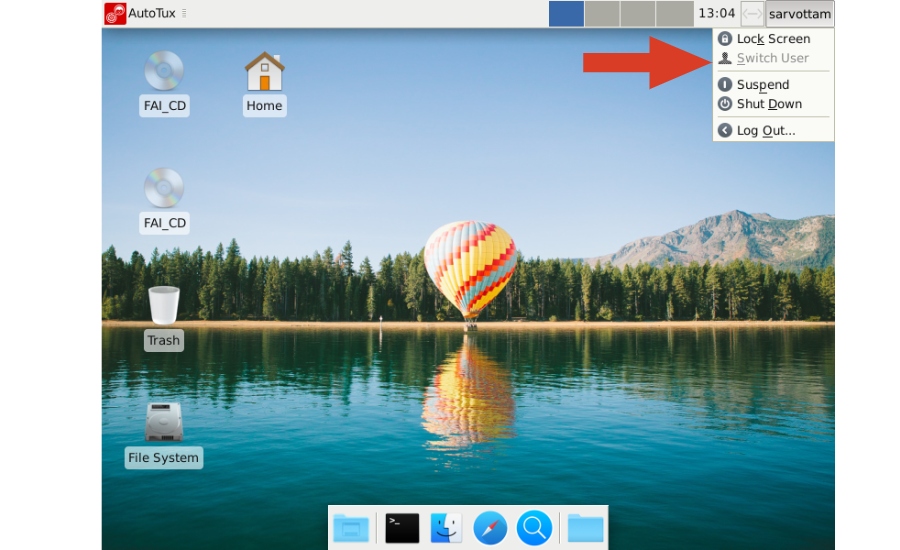
Task: Launch the compass web browser icon
Action: 490,528
